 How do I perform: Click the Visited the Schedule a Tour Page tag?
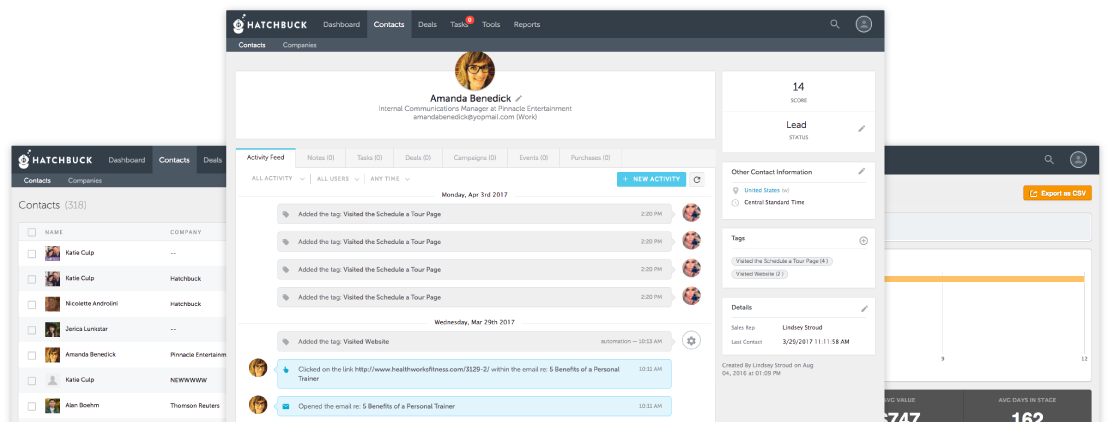click(782, 261)
